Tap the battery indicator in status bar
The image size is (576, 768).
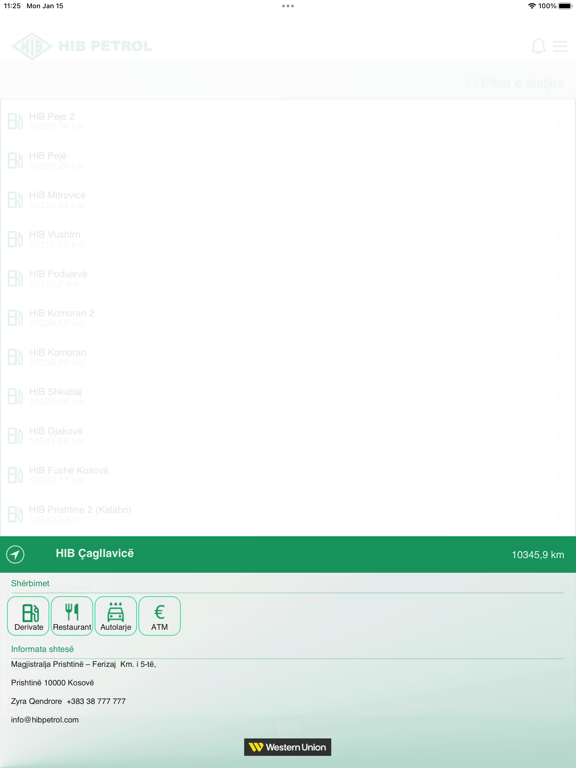[565, 6]
